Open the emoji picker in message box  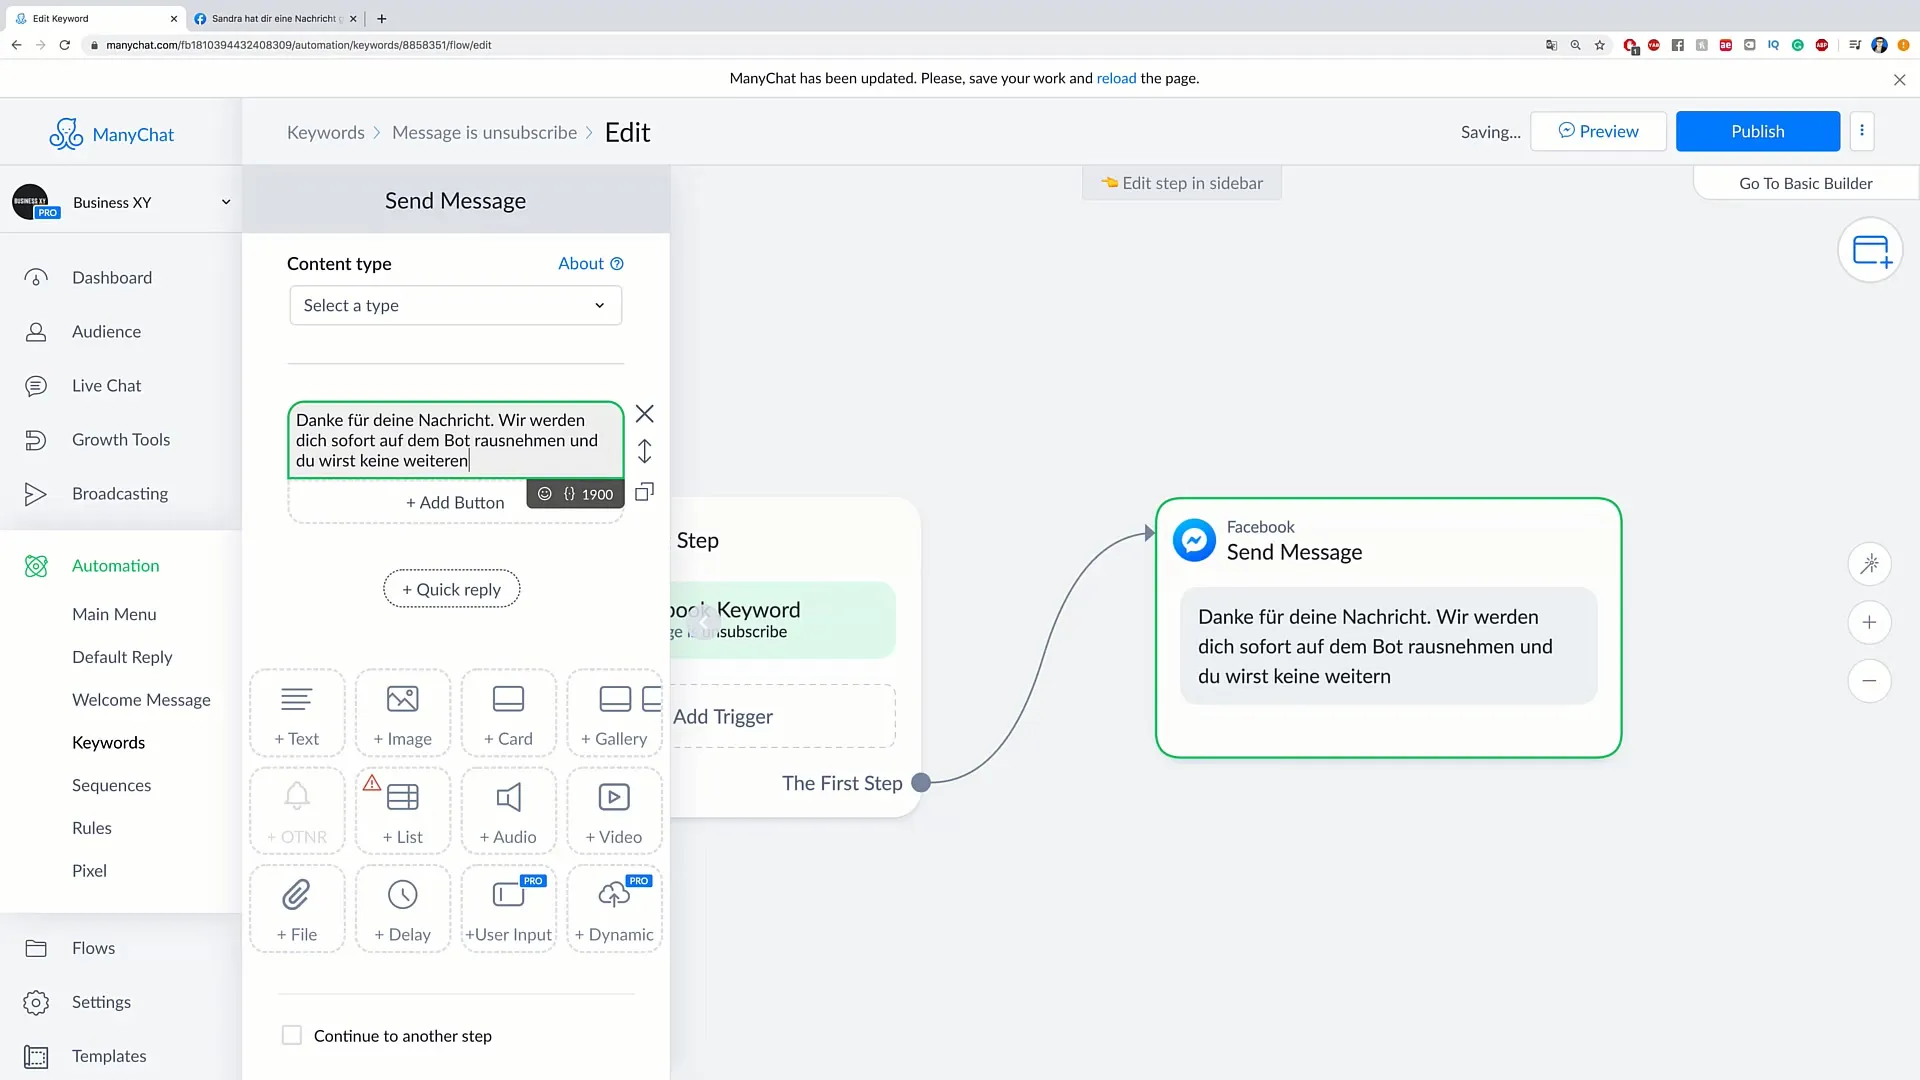pos(545,494)
